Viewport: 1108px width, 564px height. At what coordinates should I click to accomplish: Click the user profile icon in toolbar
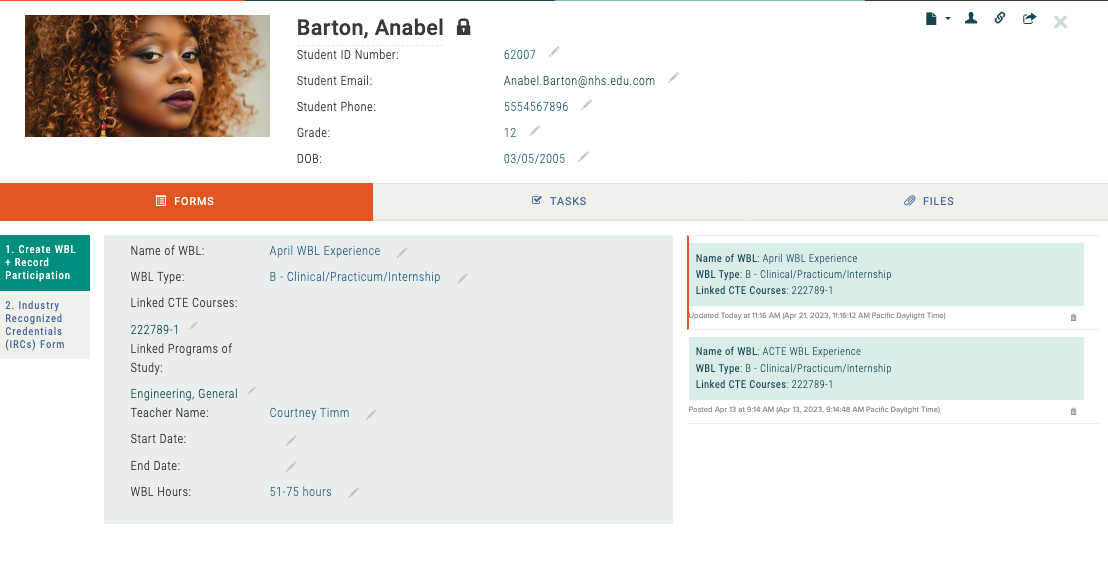click(971, 18)
